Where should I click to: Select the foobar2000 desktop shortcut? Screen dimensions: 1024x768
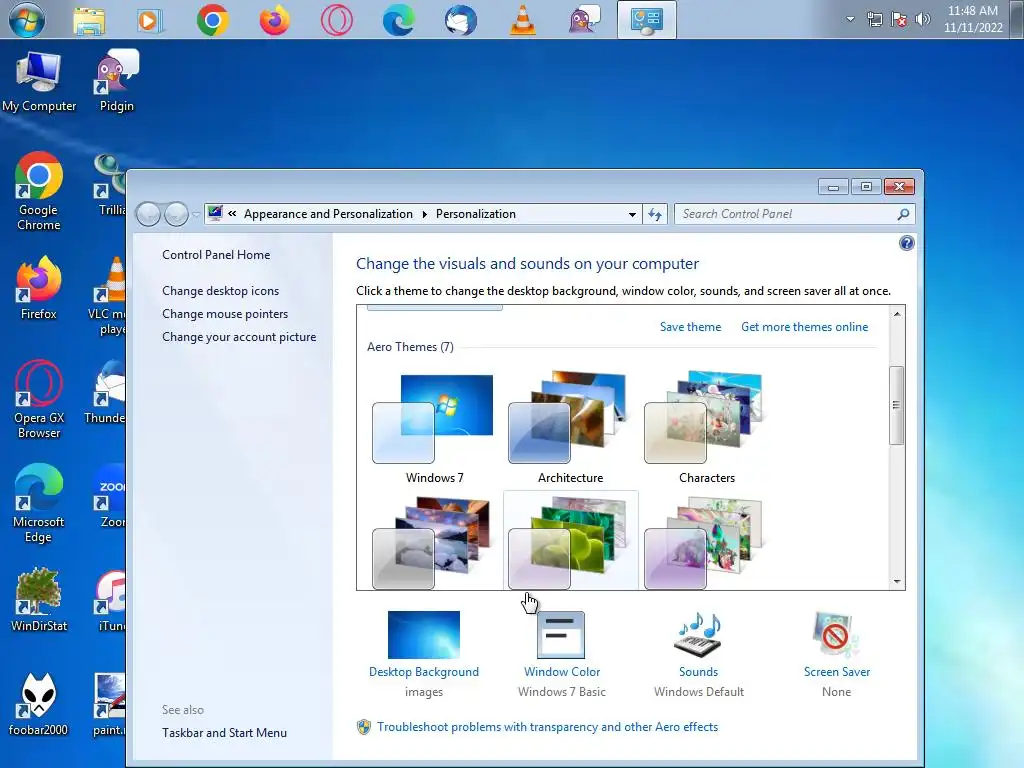(x=39, y=705)
